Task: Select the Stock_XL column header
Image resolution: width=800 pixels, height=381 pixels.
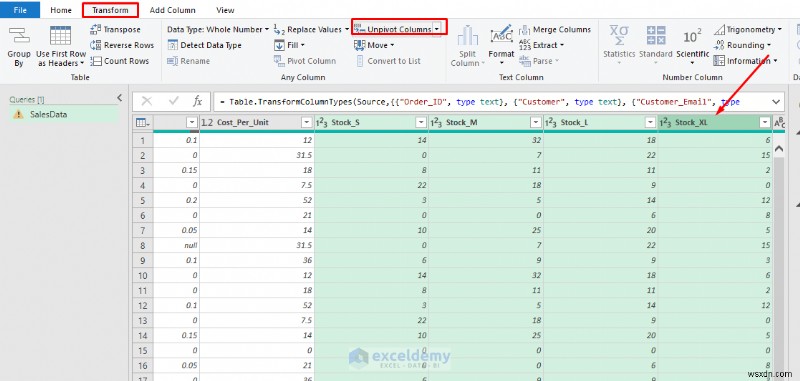Action: [715, 122]
